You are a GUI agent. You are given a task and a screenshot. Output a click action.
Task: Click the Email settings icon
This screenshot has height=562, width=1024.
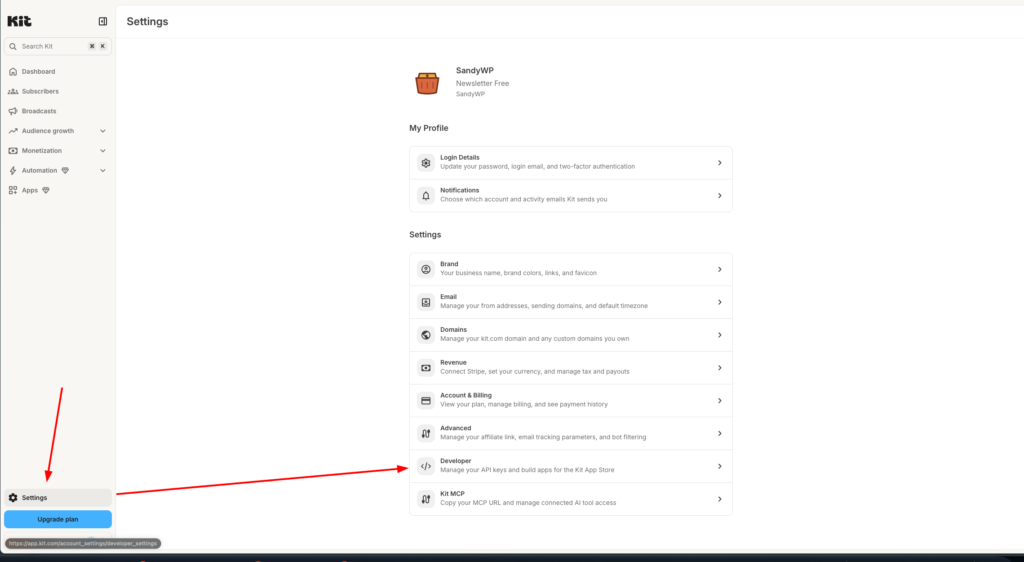(x=426, y=302)
